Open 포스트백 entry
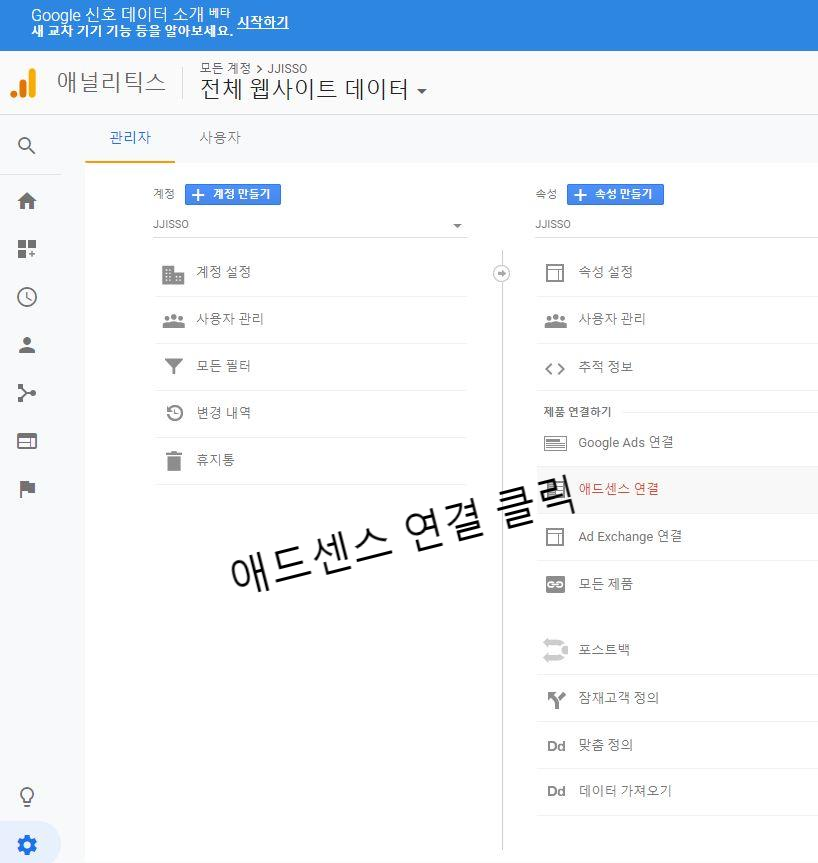 [x=677, y=651]
